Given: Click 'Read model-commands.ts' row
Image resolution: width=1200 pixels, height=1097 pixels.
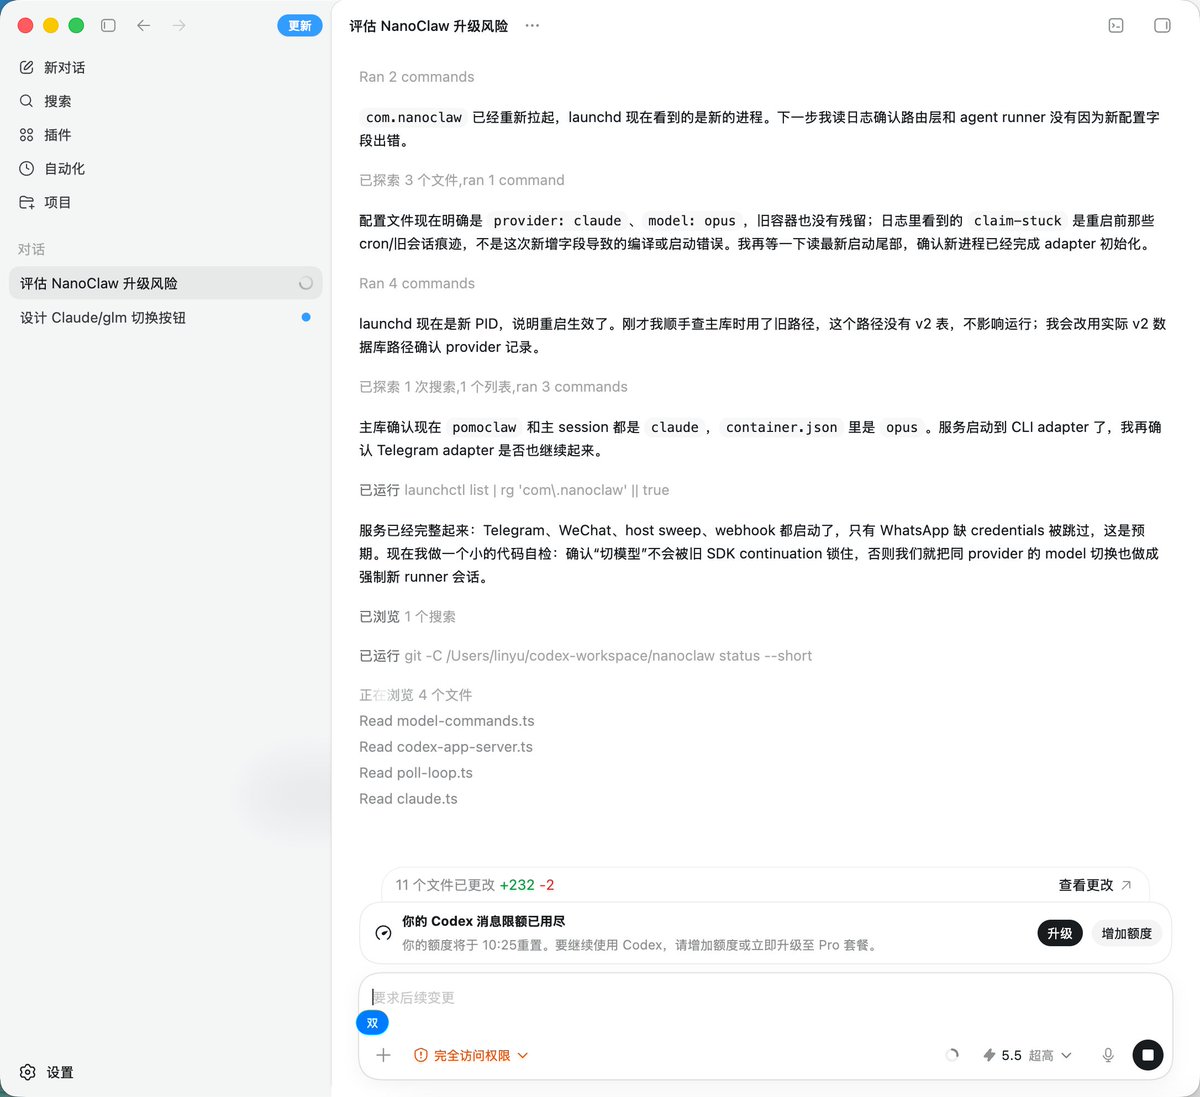Looking at the screenshot, I should tap(447, 721).
